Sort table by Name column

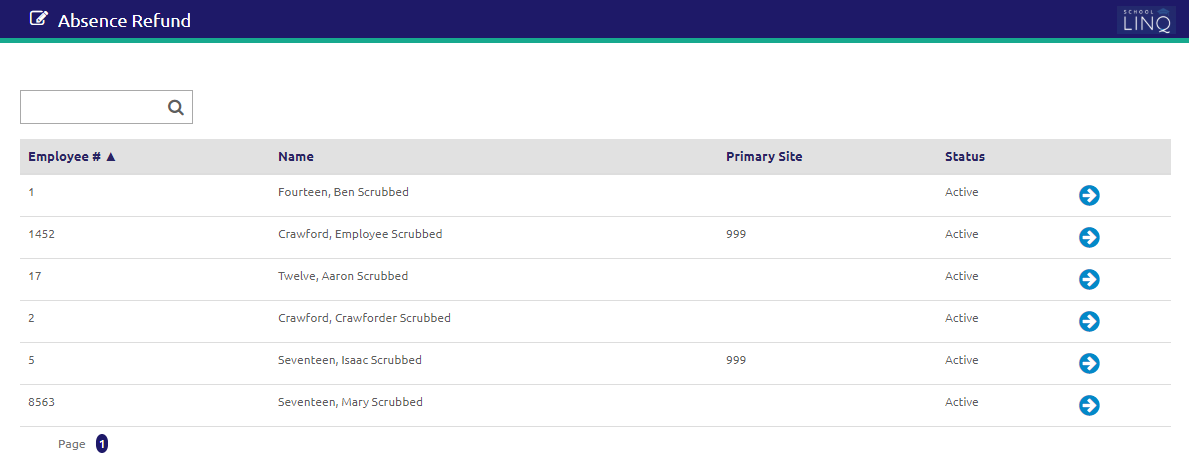296,157
